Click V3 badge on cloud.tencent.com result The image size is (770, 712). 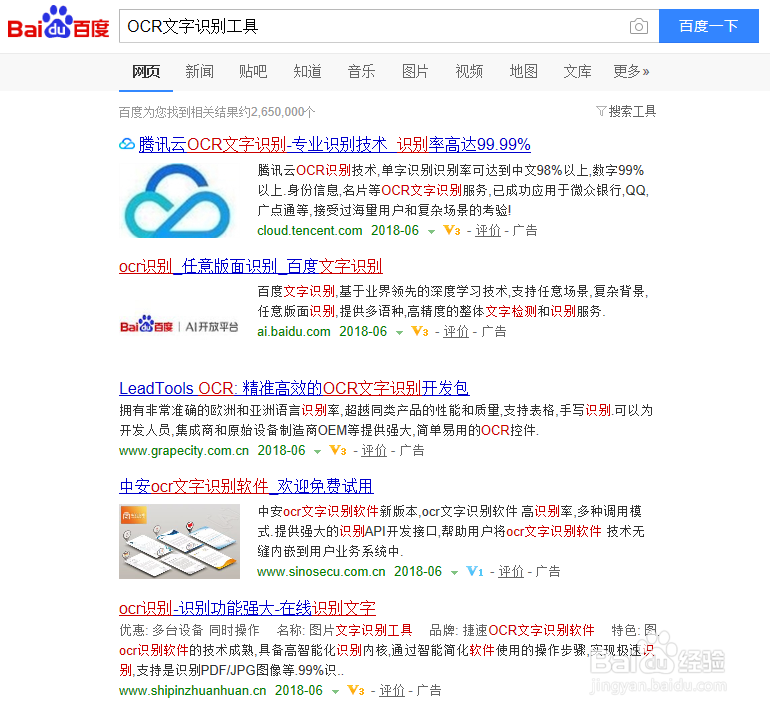pyautogui.click(x=451, y=230)
